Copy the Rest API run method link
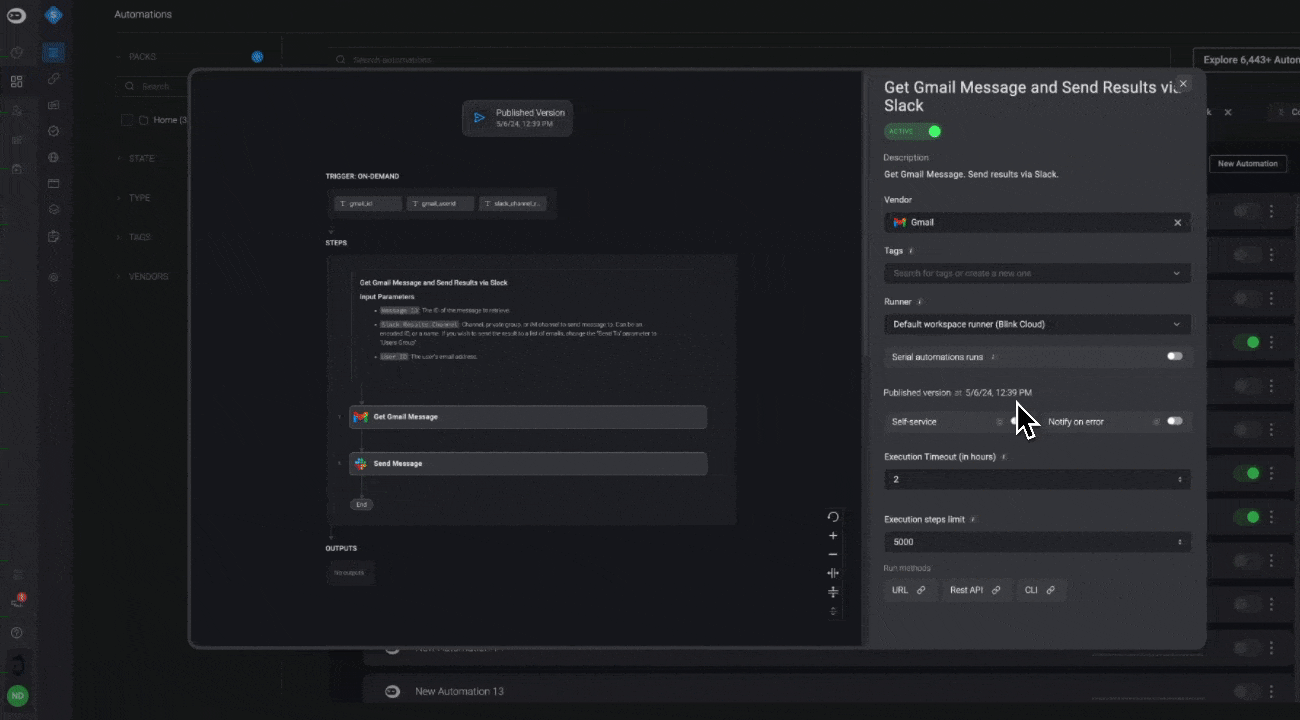This screenshot has width=1300, height=720. (975, 590)
